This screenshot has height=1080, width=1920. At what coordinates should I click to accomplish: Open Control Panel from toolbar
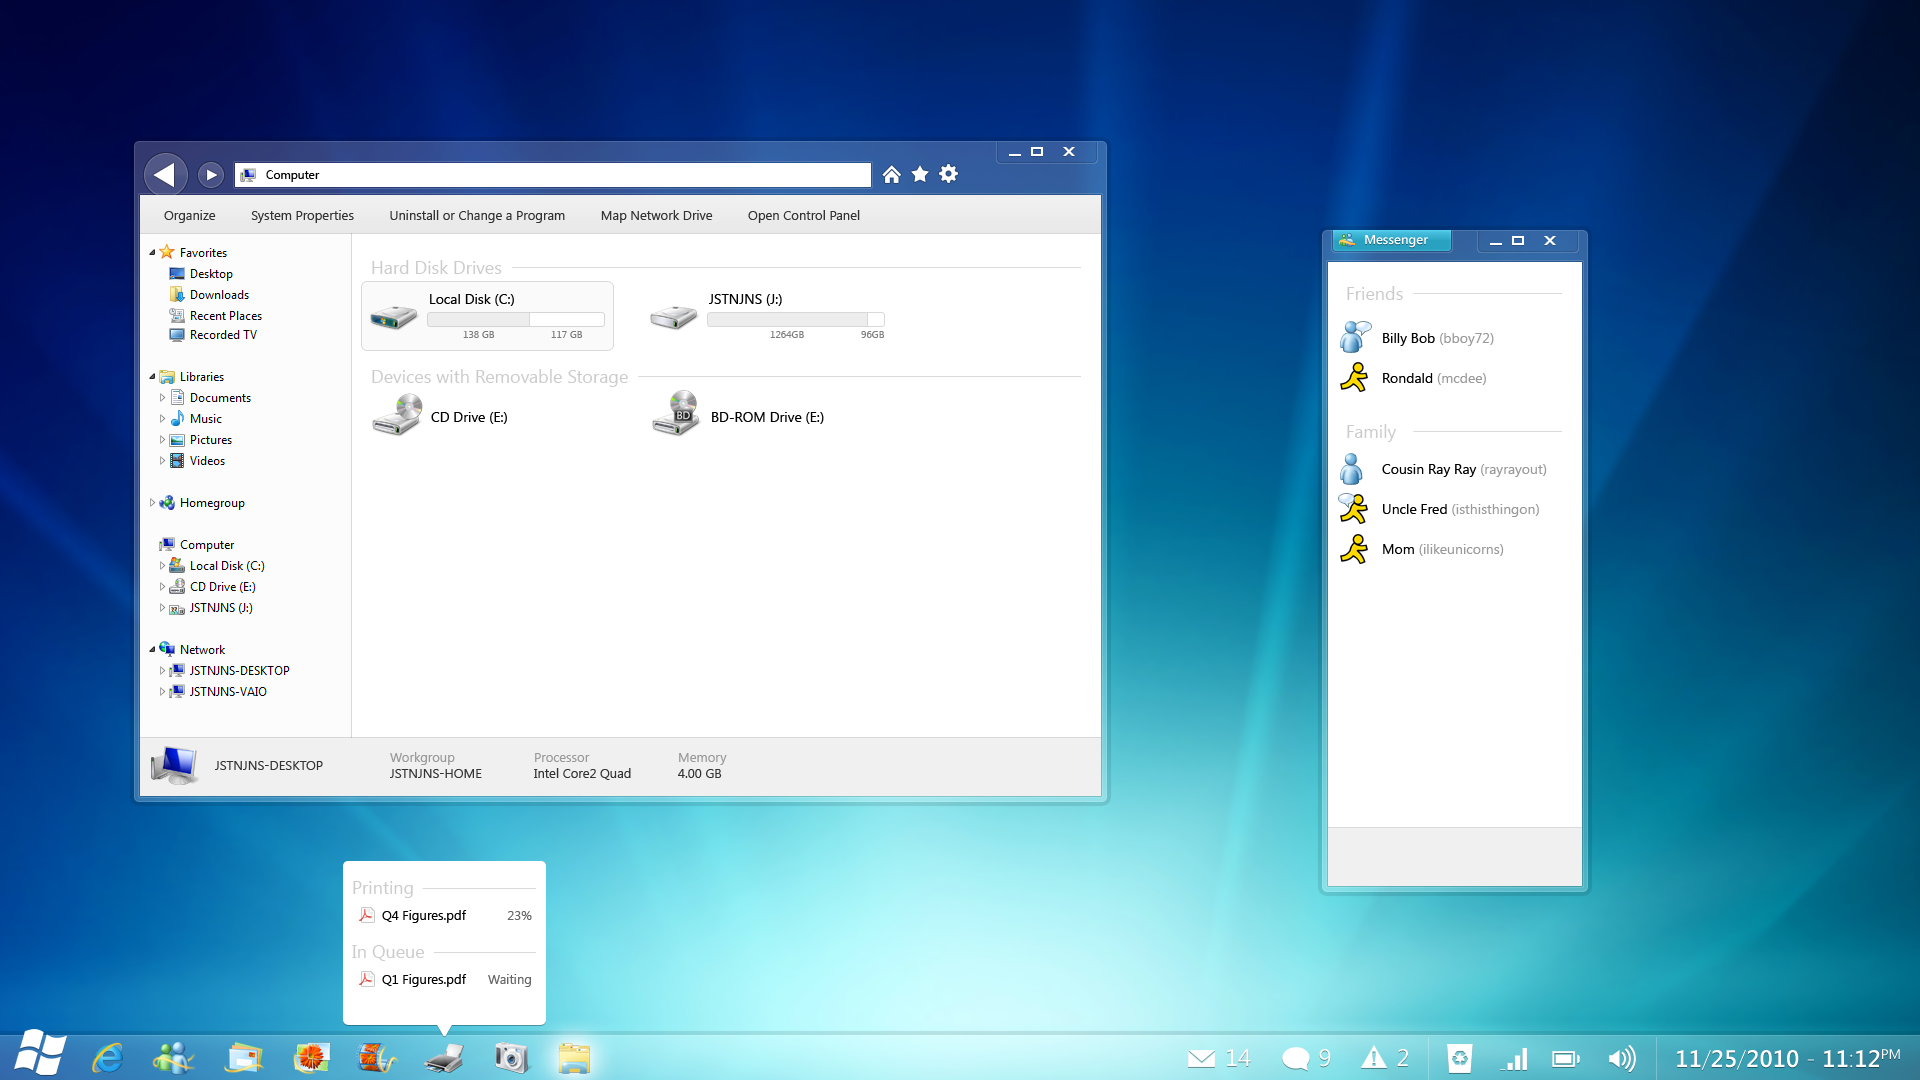tap(804, 215)
